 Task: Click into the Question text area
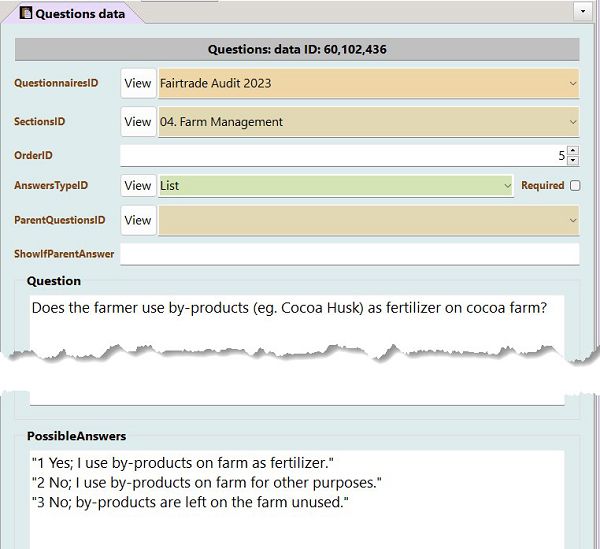(297, 323)
